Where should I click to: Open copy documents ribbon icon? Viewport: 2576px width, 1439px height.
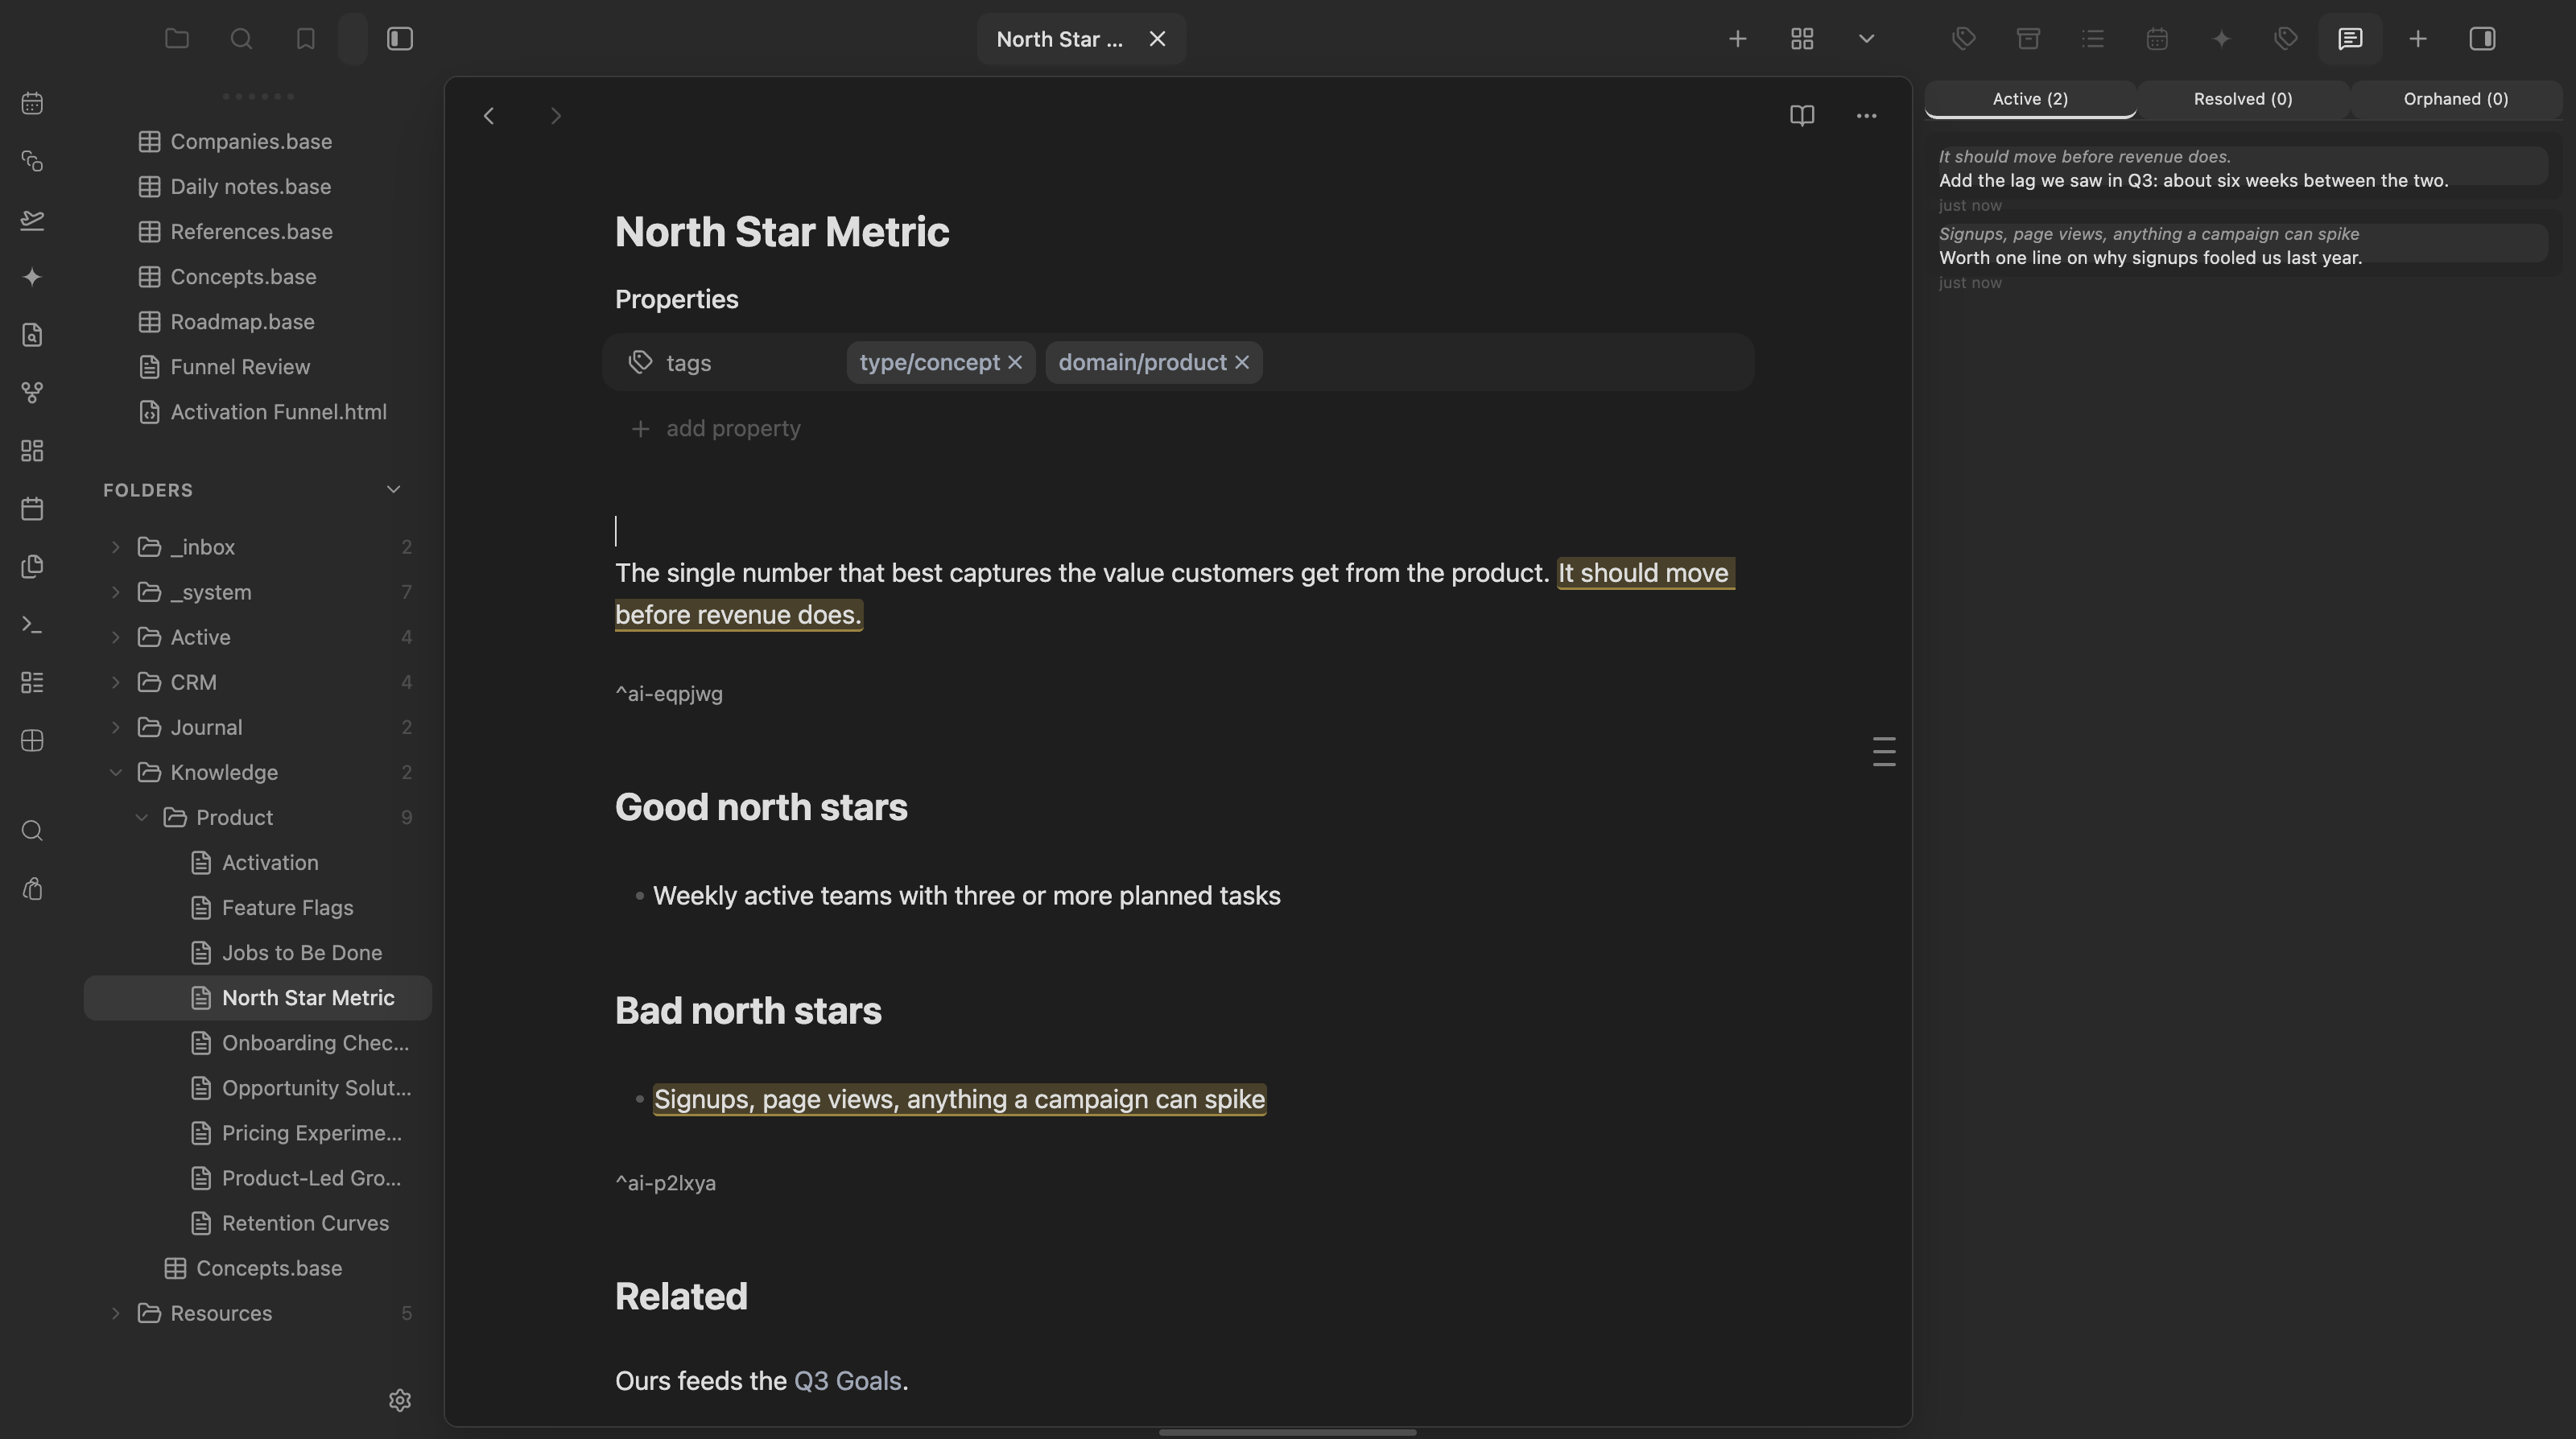click(32, 567)
